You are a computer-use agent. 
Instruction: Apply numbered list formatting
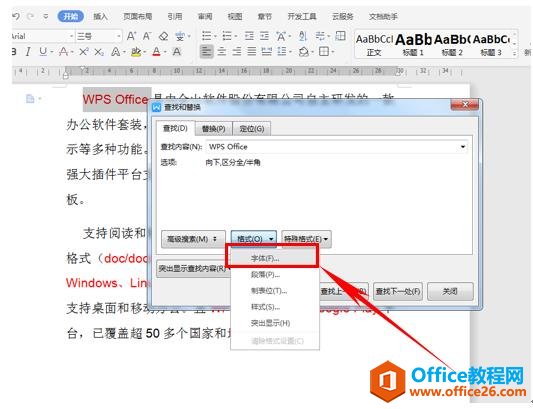point(226,36)
